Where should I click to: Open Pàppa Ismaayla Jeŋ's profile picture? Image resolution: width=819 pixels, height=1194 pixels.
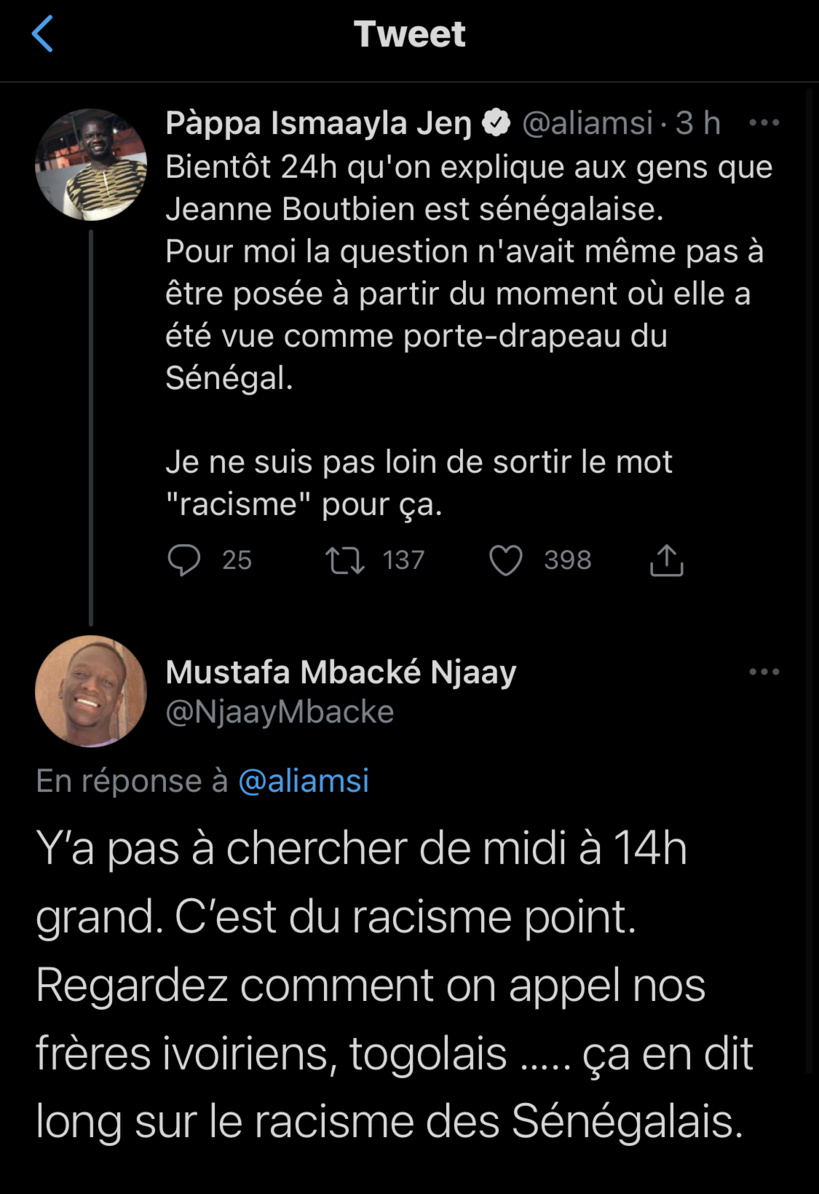(x=91, y=163)
